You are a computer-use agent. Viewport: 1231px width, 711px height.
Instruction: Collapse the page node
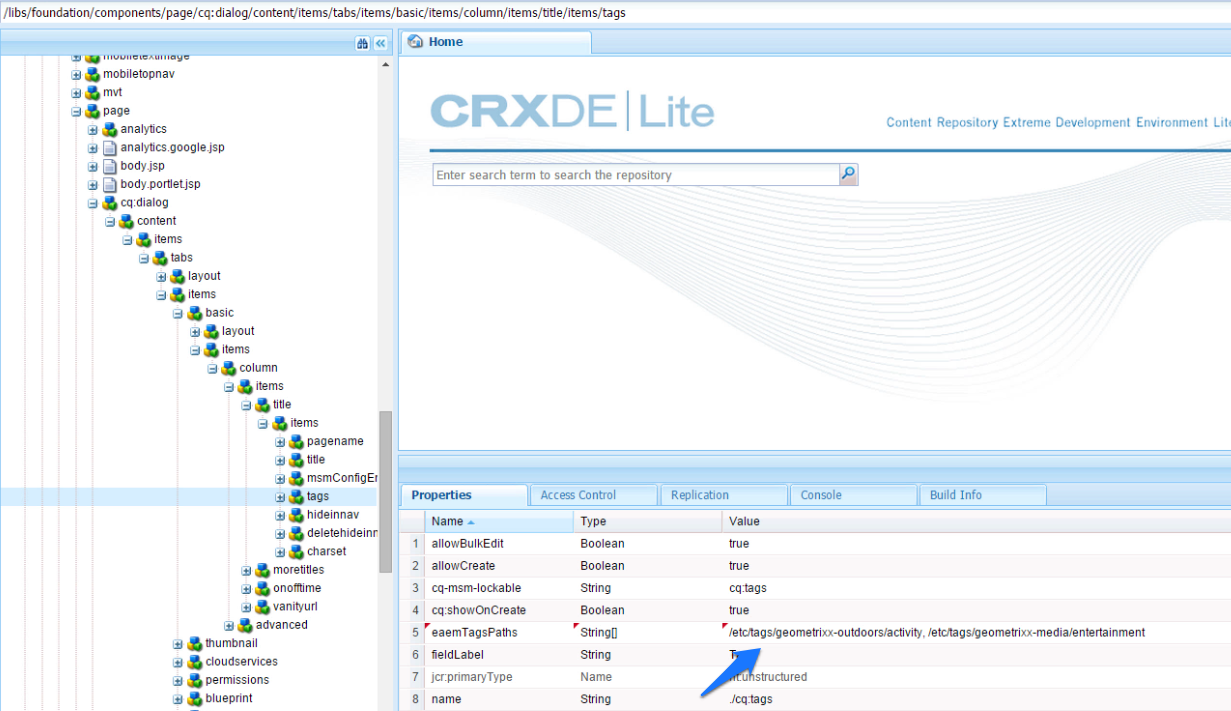(76, 111)
